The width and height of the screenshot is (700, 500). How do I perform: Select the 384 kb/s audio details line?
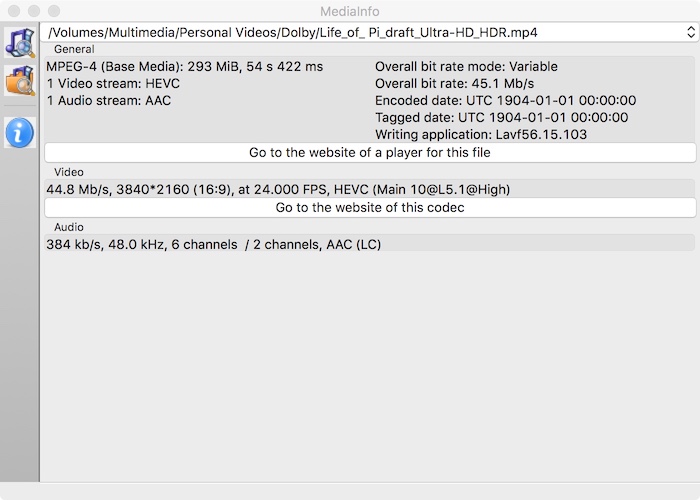coord(214,244)
